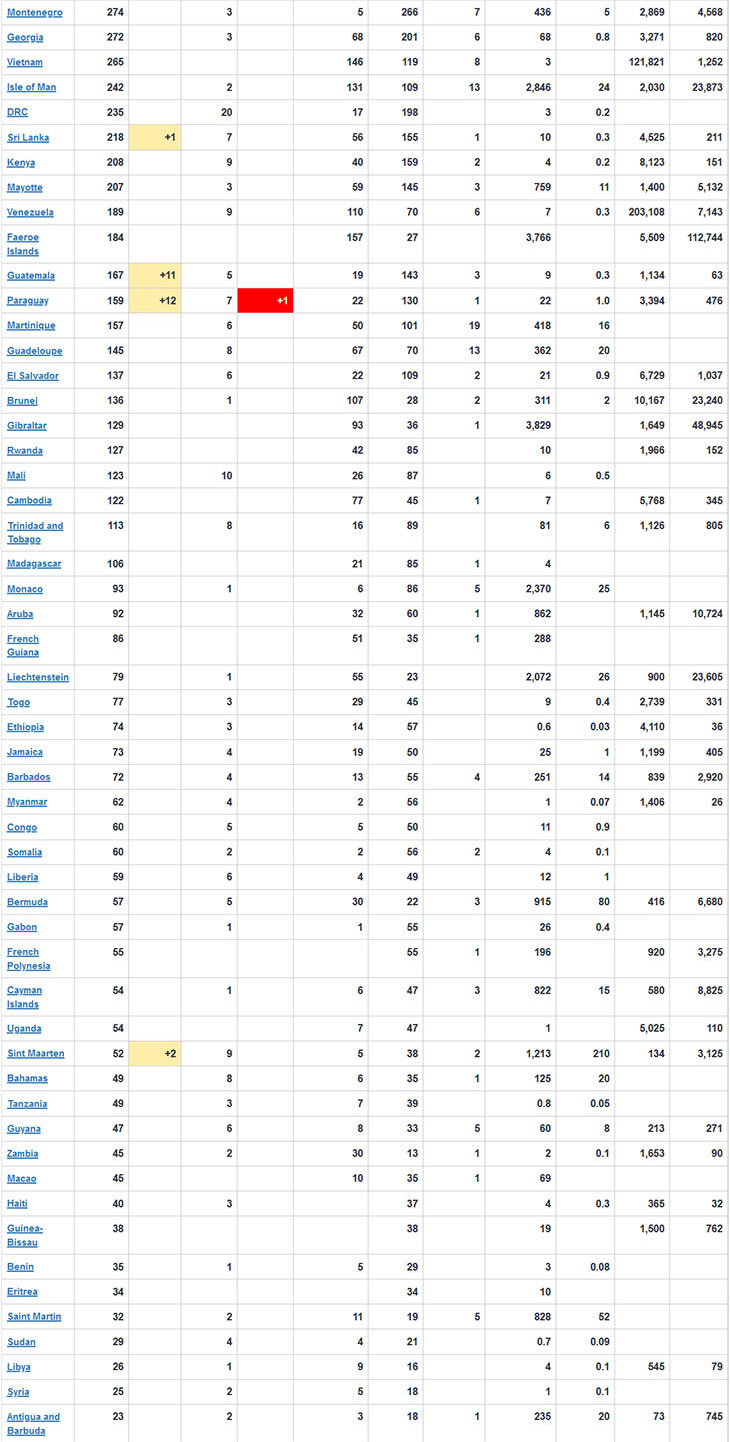Select the Sri Lanka link
Image resolution: width=730 pixels, height=1442 pixels.
28,137
